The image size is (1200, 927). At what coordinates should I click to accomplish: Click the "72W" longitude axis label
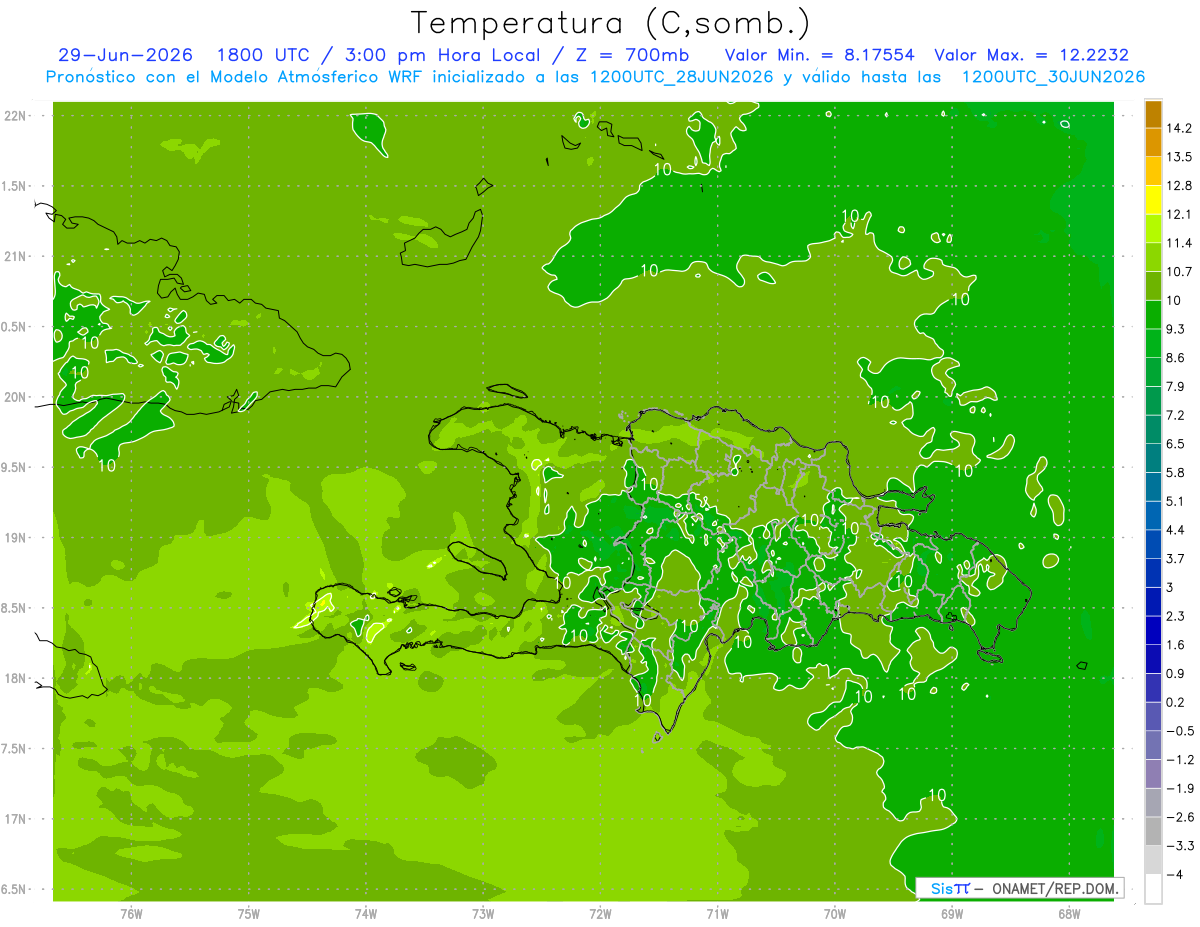point(600,914)
